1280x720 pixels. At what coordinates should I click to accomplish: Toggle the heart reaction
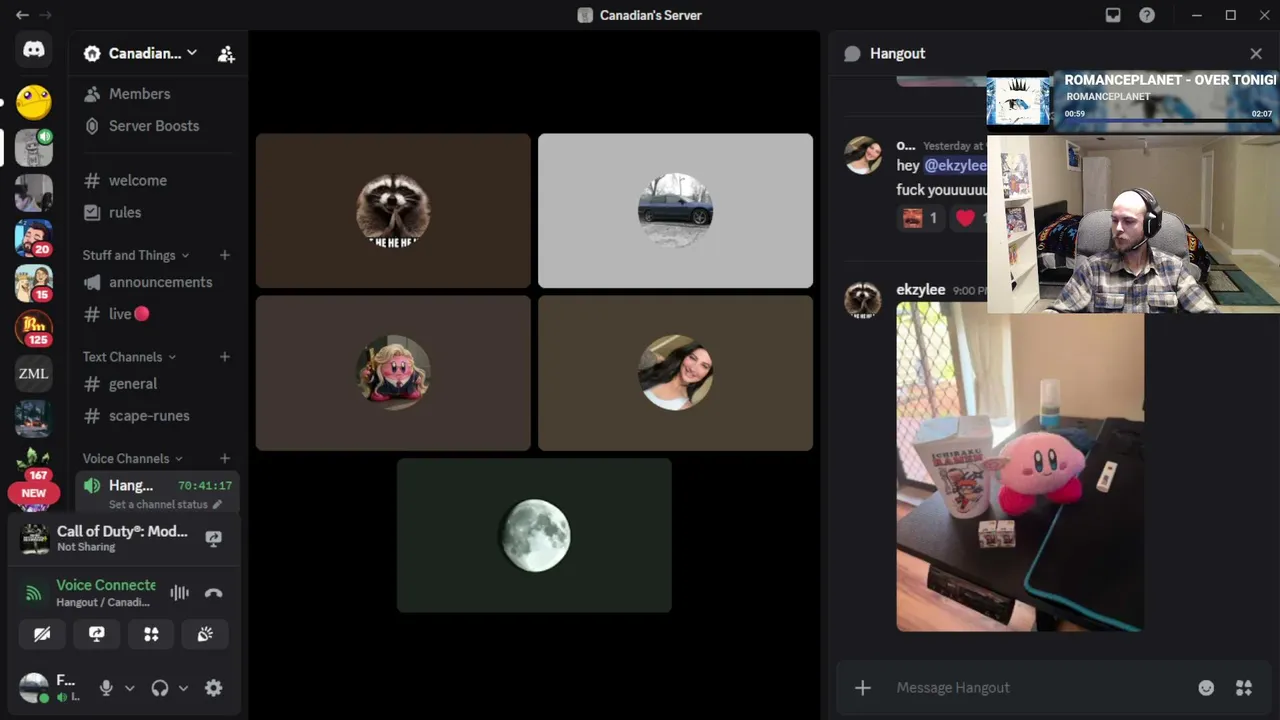coord(967,217)
